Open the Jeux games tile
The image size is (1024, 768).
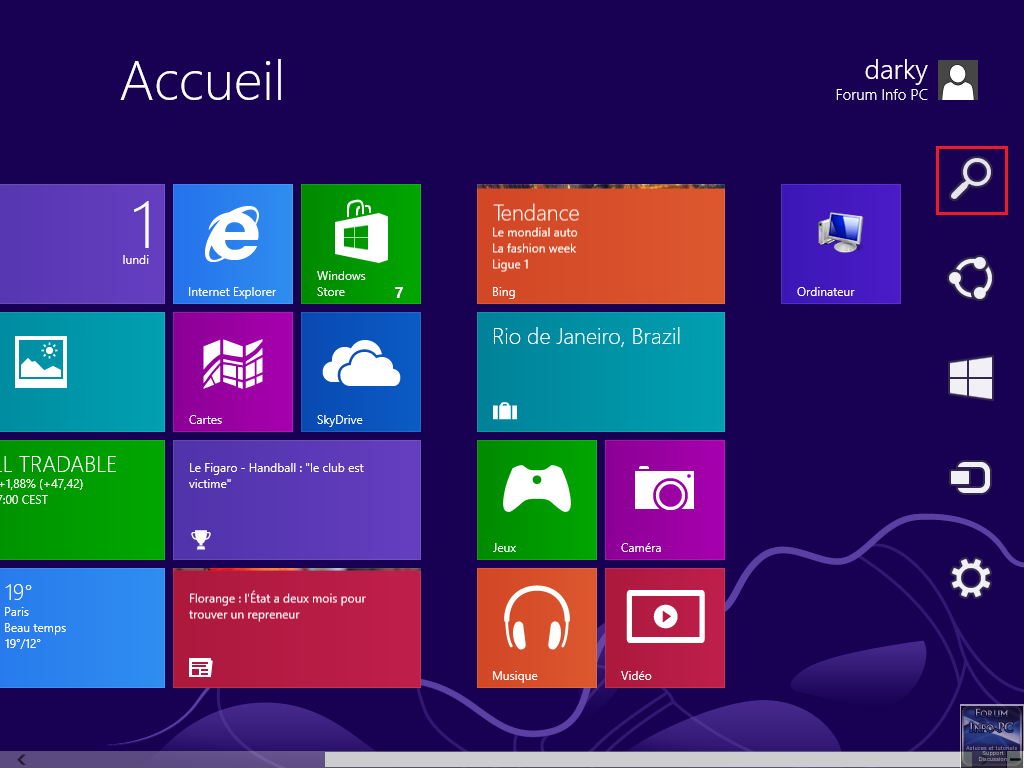click(x=537, y=500)
